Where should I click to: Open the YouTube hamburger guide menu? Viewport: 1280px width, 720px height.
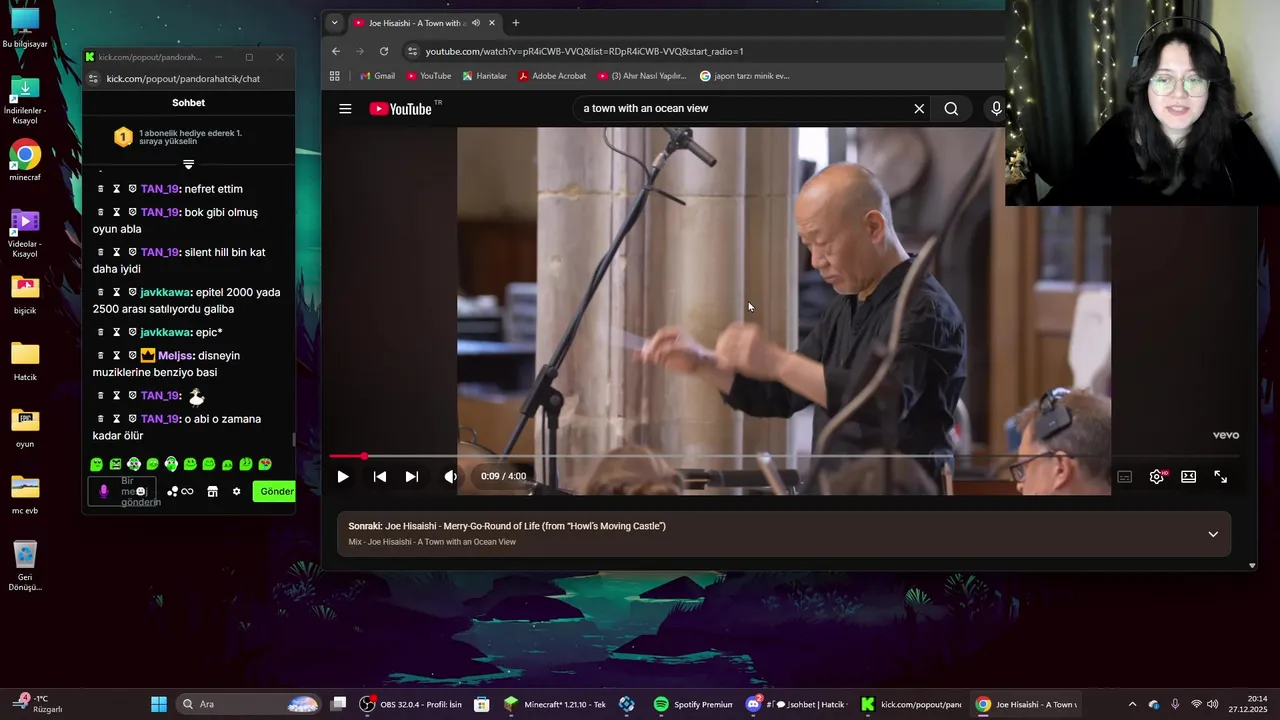coord(345,109)
